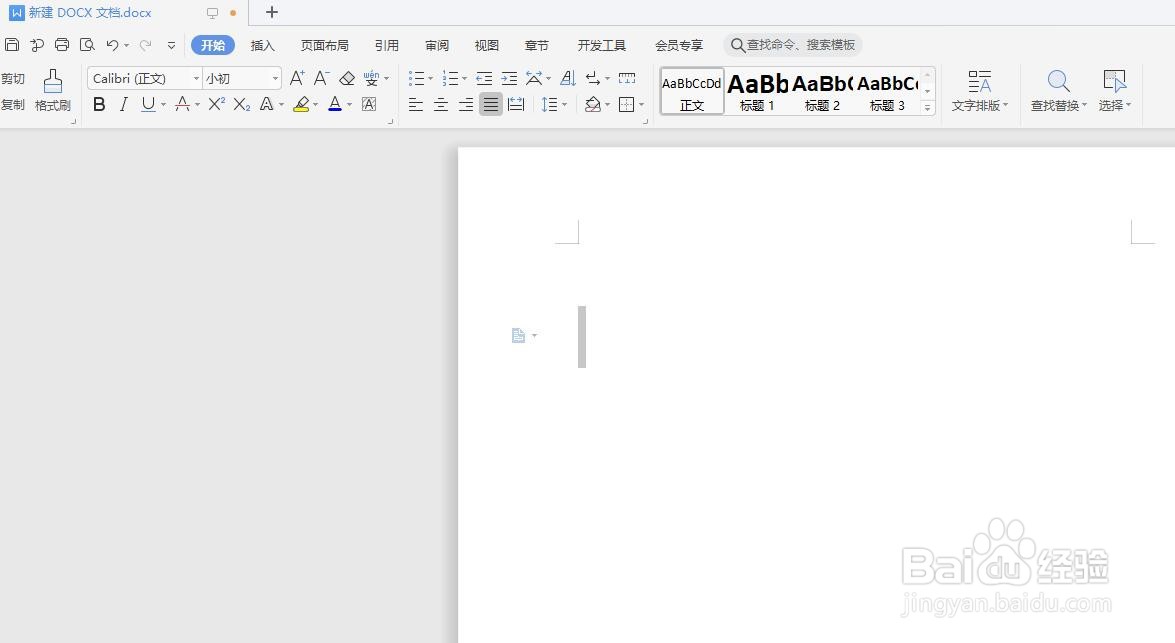Expand the styles gallery
The height and width of the screenshot is (643, 1175).
click(x=928, y=108)
